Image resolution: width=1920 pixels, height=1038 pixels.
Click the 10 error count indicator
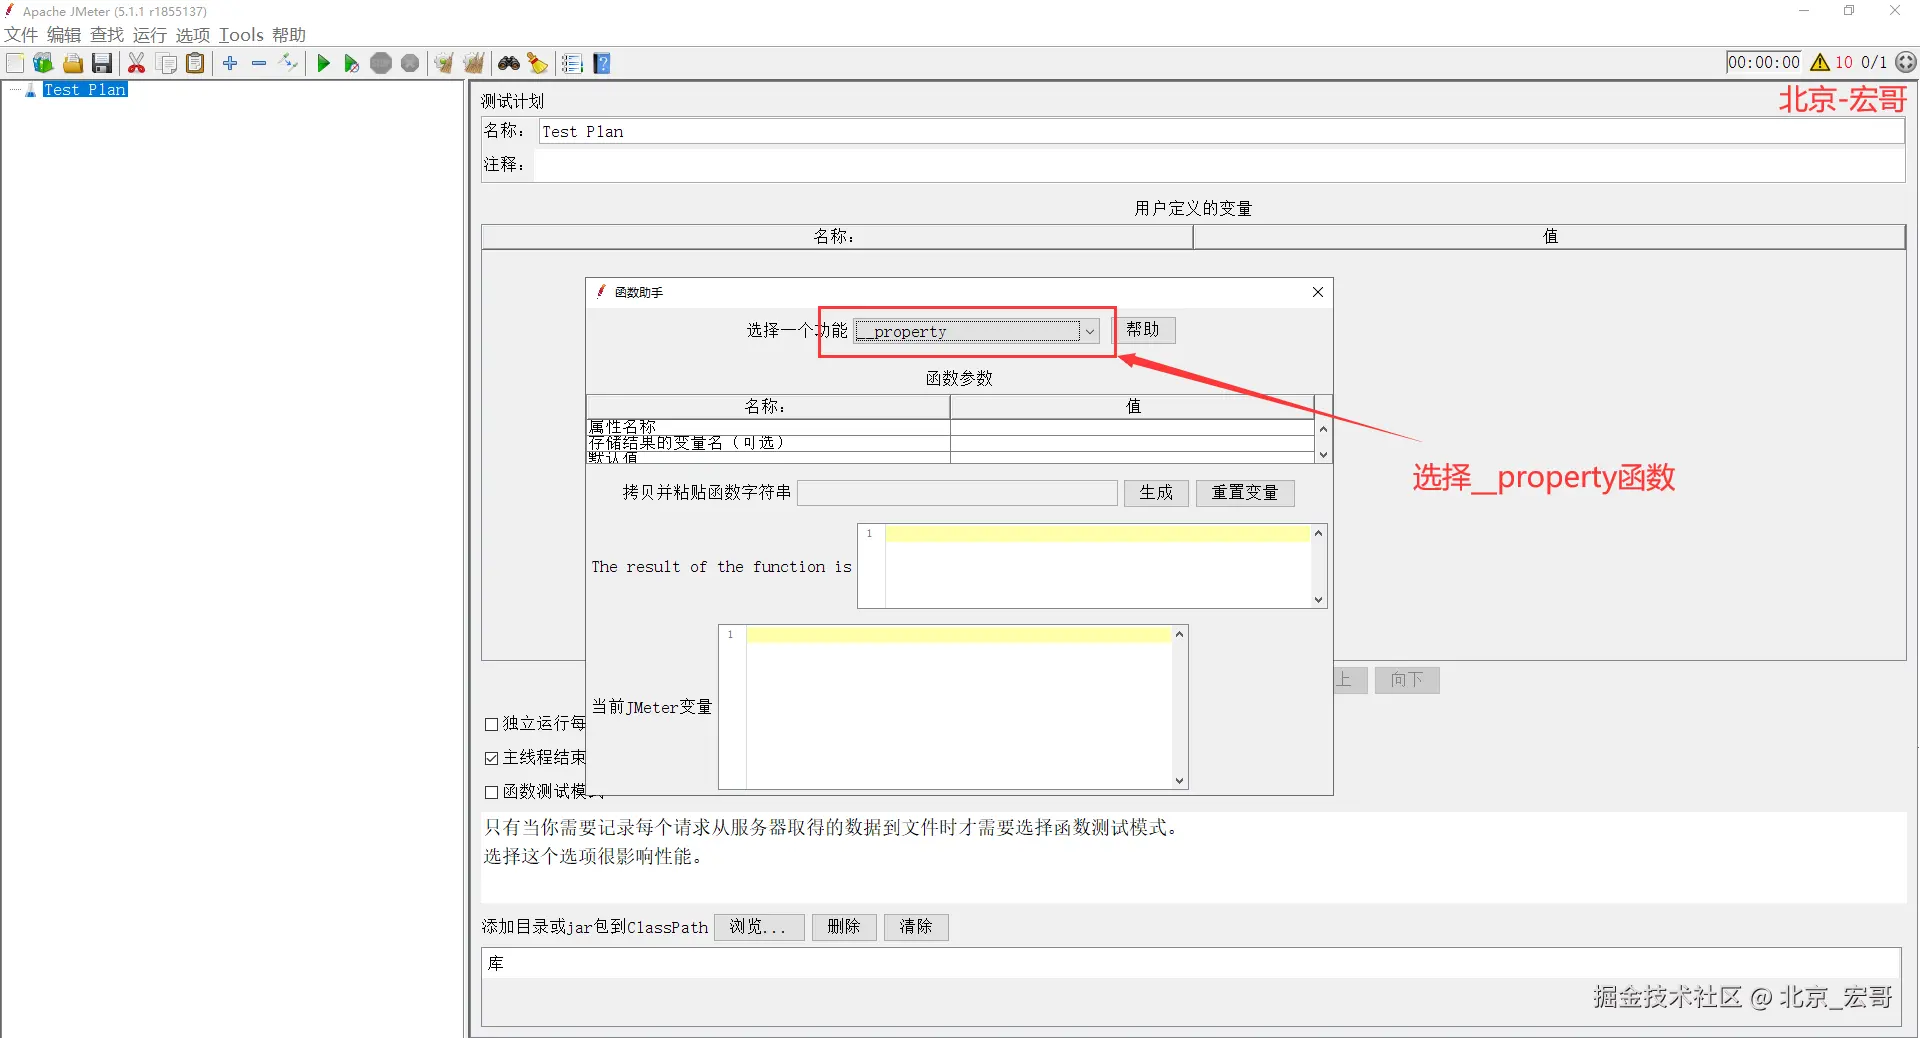[1843, 62]
